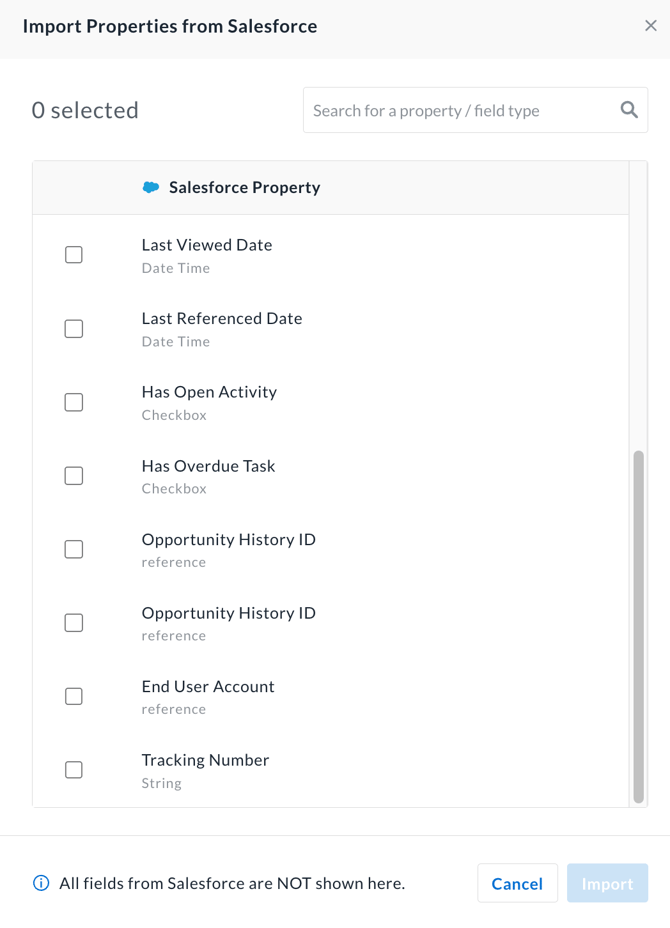Click the Has Open Activity property name
The width and height of the screenshot is (670, 928).
(209, 392)
